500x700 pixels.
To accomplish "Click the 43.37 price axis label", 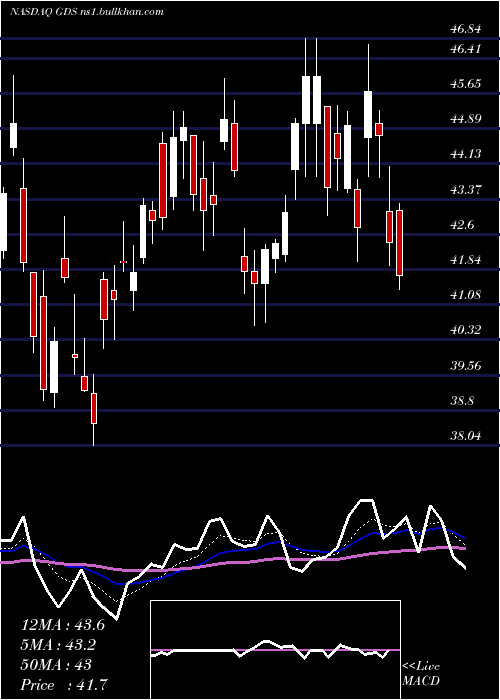I will (x=465, y=189).
